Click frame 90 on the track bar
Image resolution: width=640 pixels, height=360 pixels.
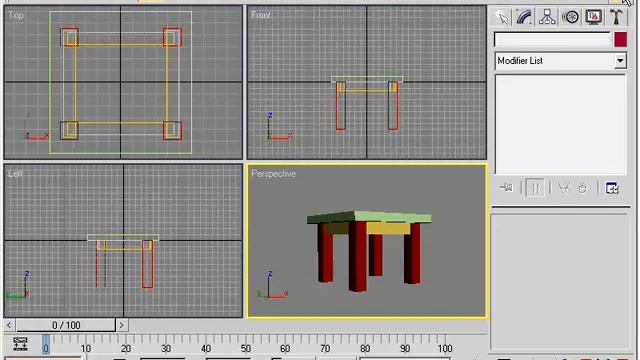[x=405, y=349]
